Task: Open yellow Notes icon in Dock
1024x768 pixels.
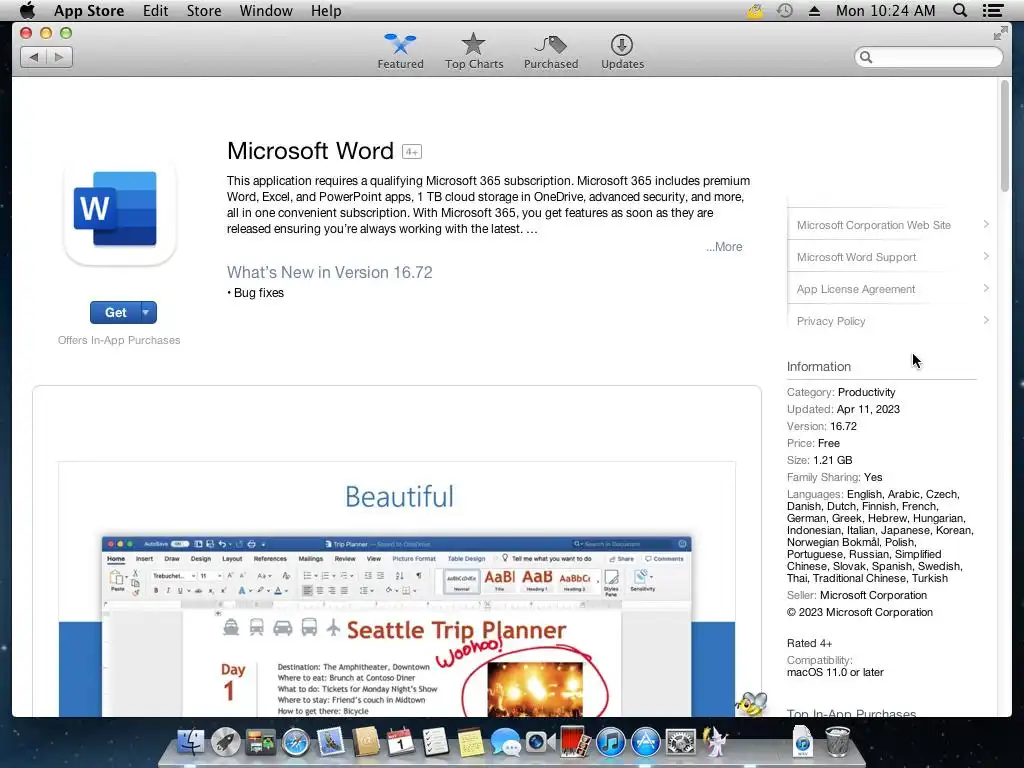Action: coord(470,743)
